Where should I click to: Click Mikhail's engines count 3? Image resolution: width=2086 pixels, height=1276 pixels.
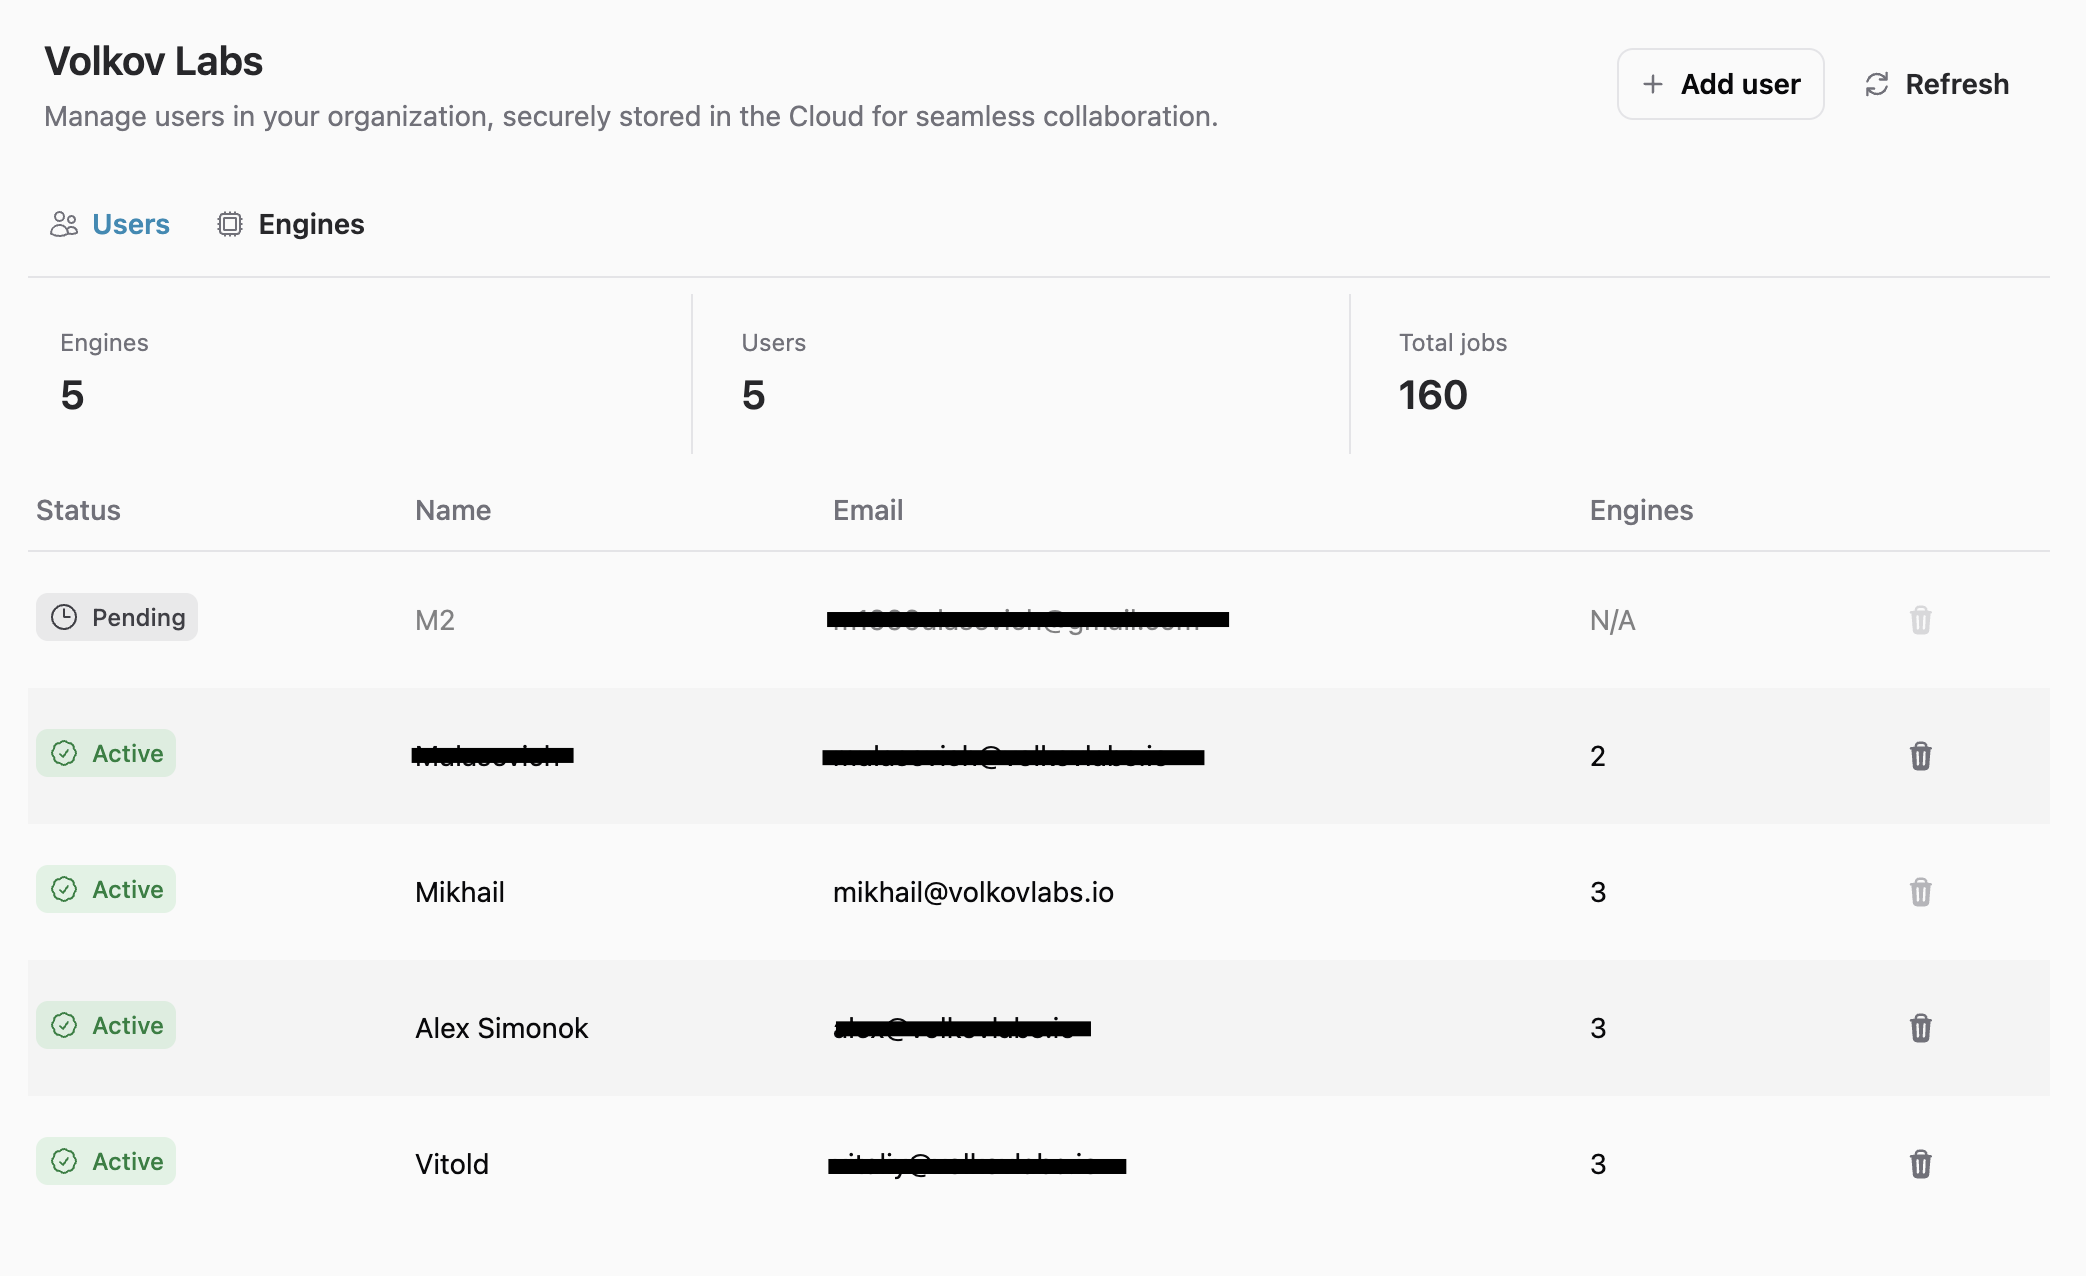click(x=1598, y=892)
